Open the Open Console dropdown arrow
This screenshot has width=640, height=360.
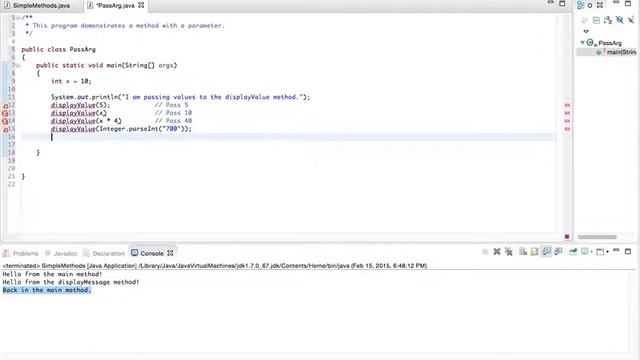pos(607,252)
